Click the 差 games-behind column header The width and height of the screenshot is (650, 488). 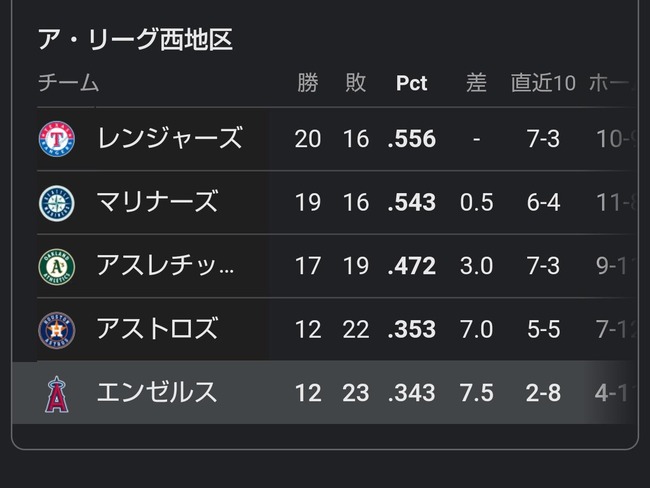coord(476,83)
